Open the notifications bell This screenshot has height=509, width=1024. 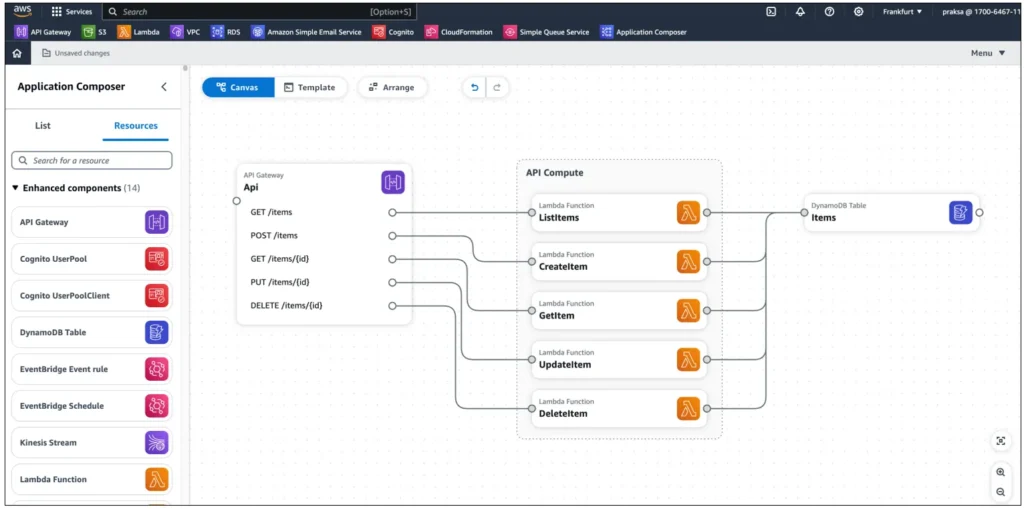[x=800, y=12]
